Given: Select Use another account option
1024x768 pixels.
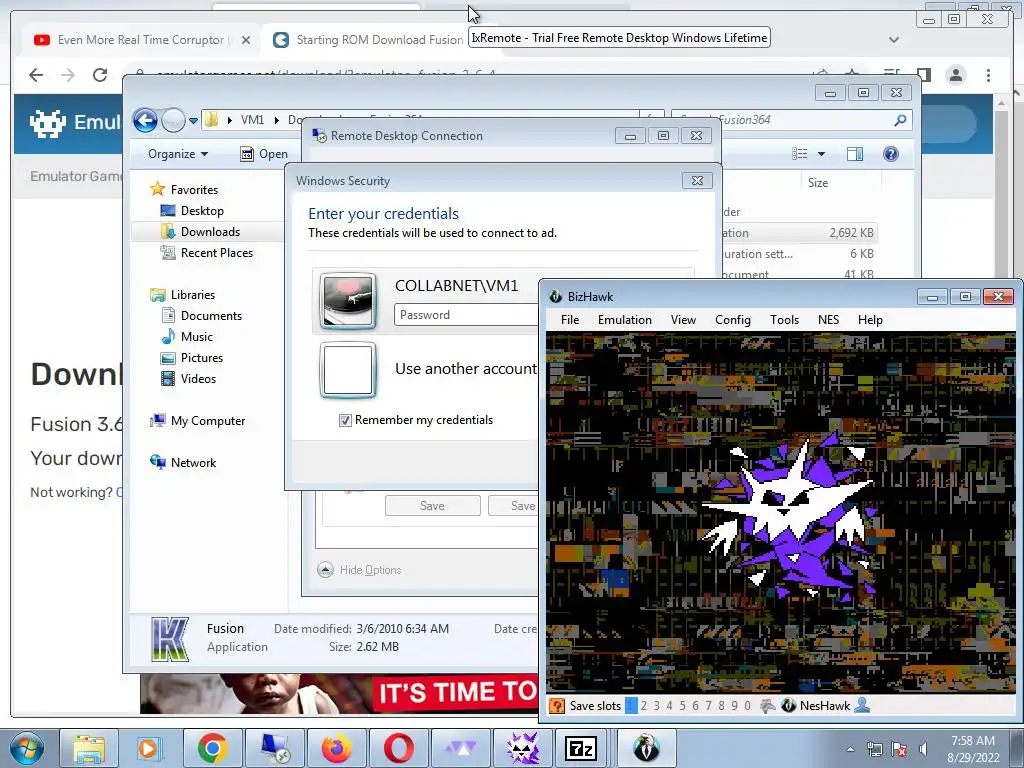Looking at the screenshot, I should [465, 369].
